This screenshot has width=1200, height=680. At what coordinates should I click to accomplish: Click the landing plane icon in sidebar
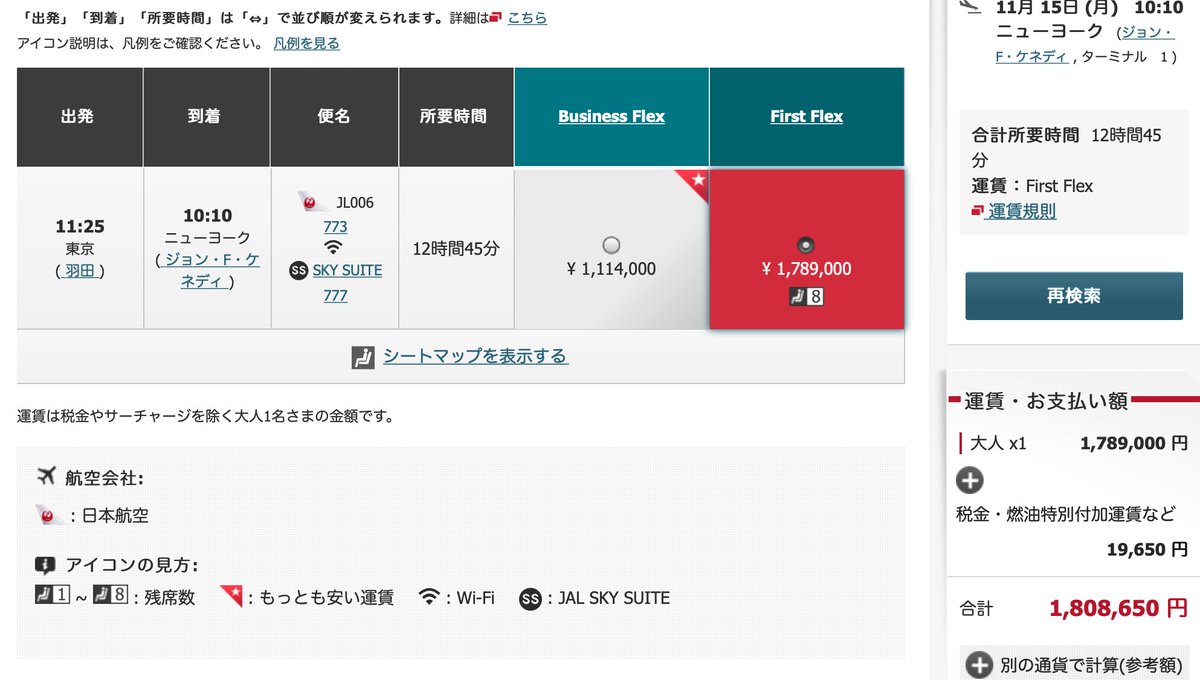tap(969, 6)
